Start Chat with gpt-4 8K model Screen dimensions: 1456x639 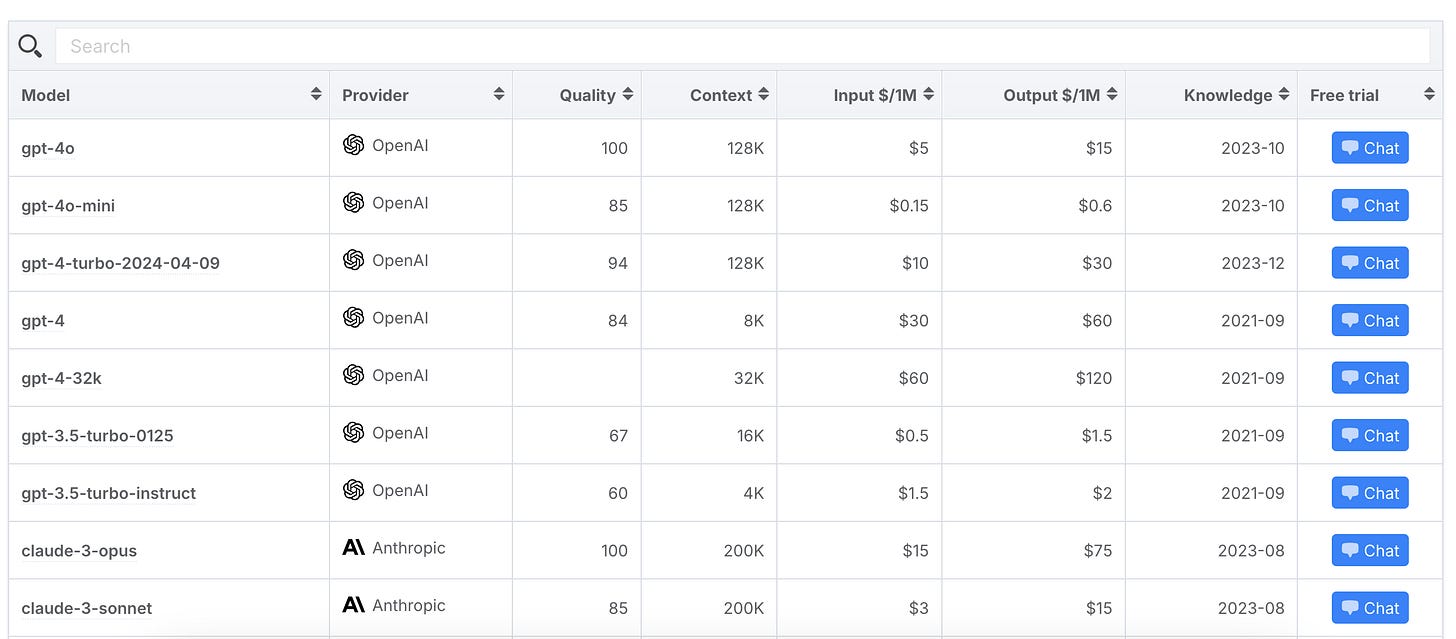click(x=1370, y=320)
